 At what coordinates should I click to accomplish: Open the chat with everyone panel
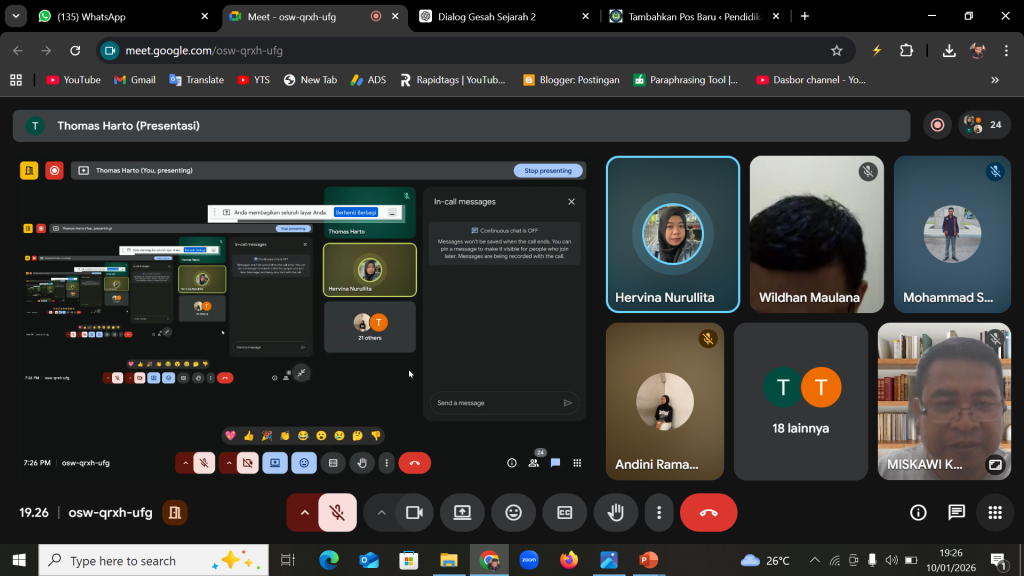[956, 513]
